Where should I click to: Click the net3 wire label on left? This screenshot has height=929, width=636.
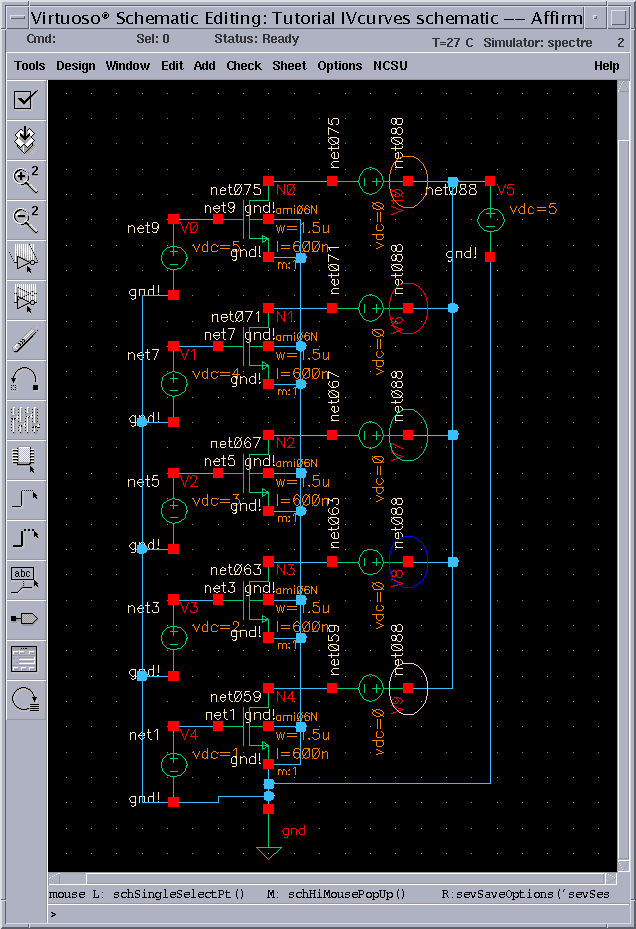coord(143,608)
